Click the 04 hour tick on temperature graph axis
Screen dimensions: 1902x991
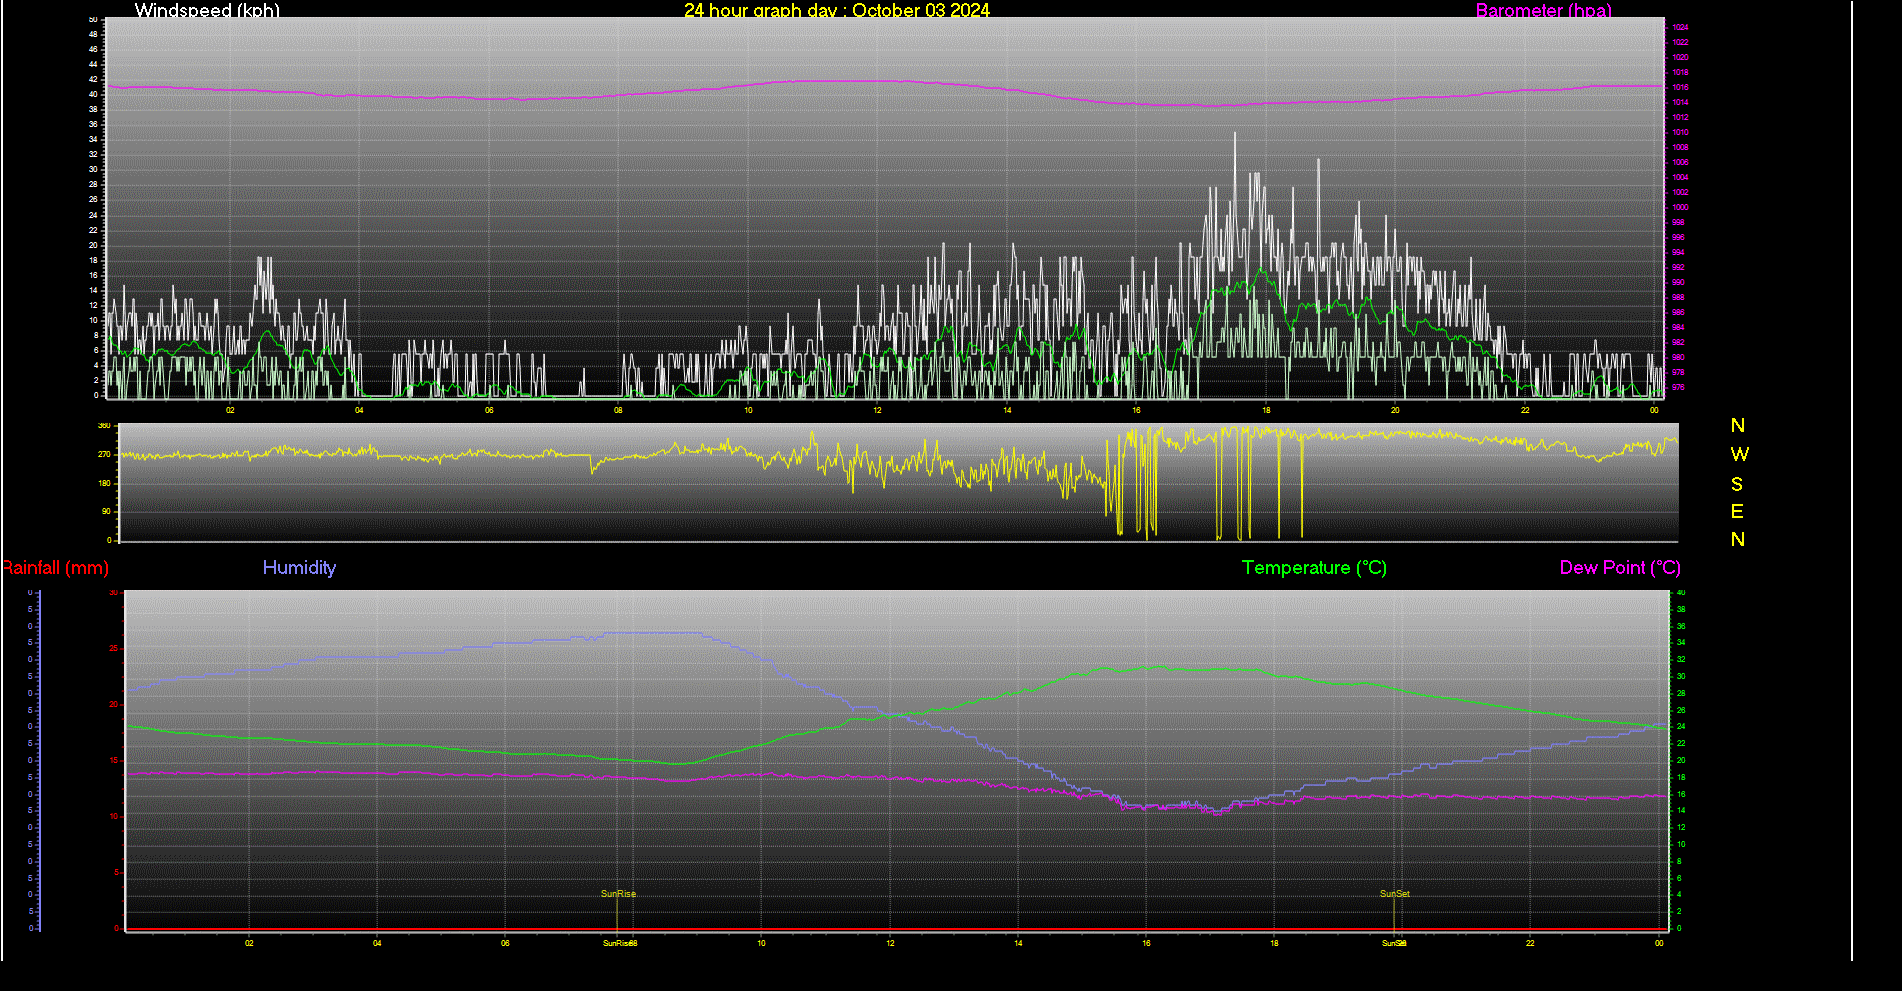377,943
